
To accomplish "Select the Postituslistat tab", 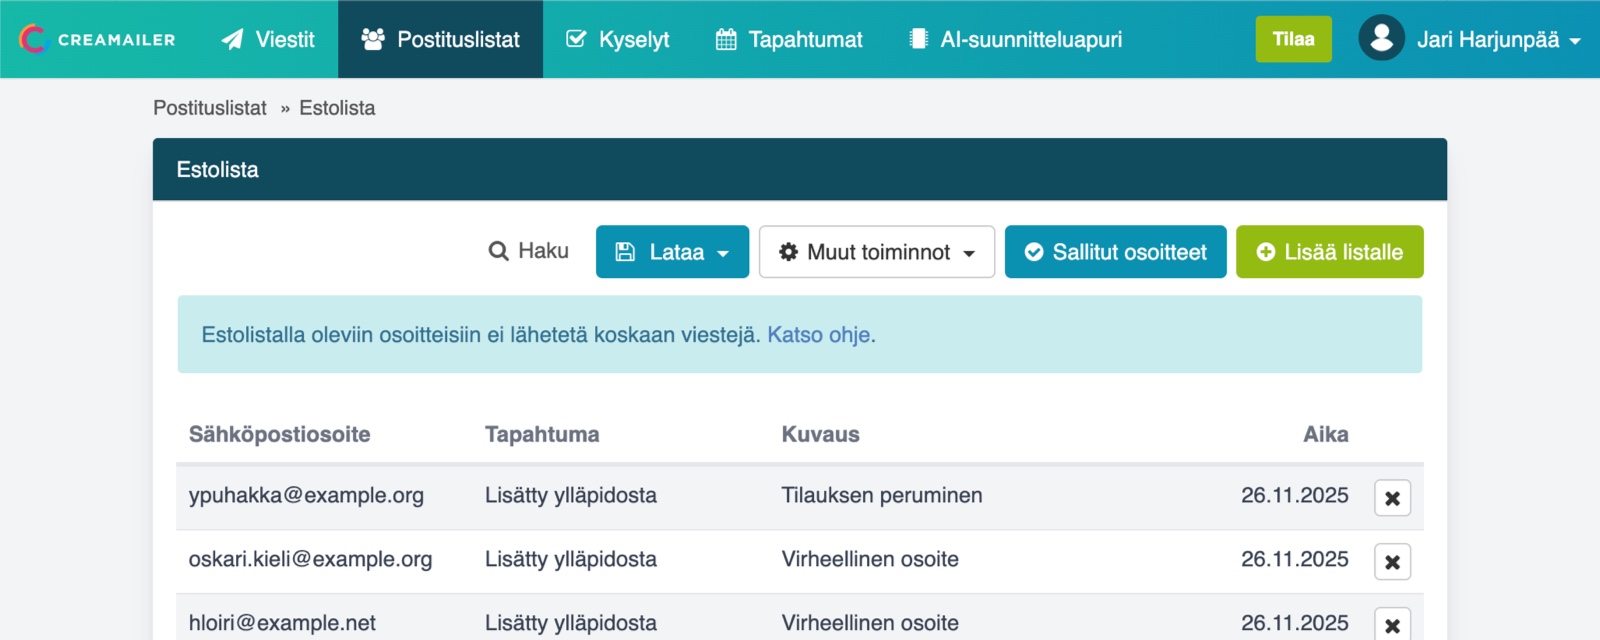I will (440, 39).
